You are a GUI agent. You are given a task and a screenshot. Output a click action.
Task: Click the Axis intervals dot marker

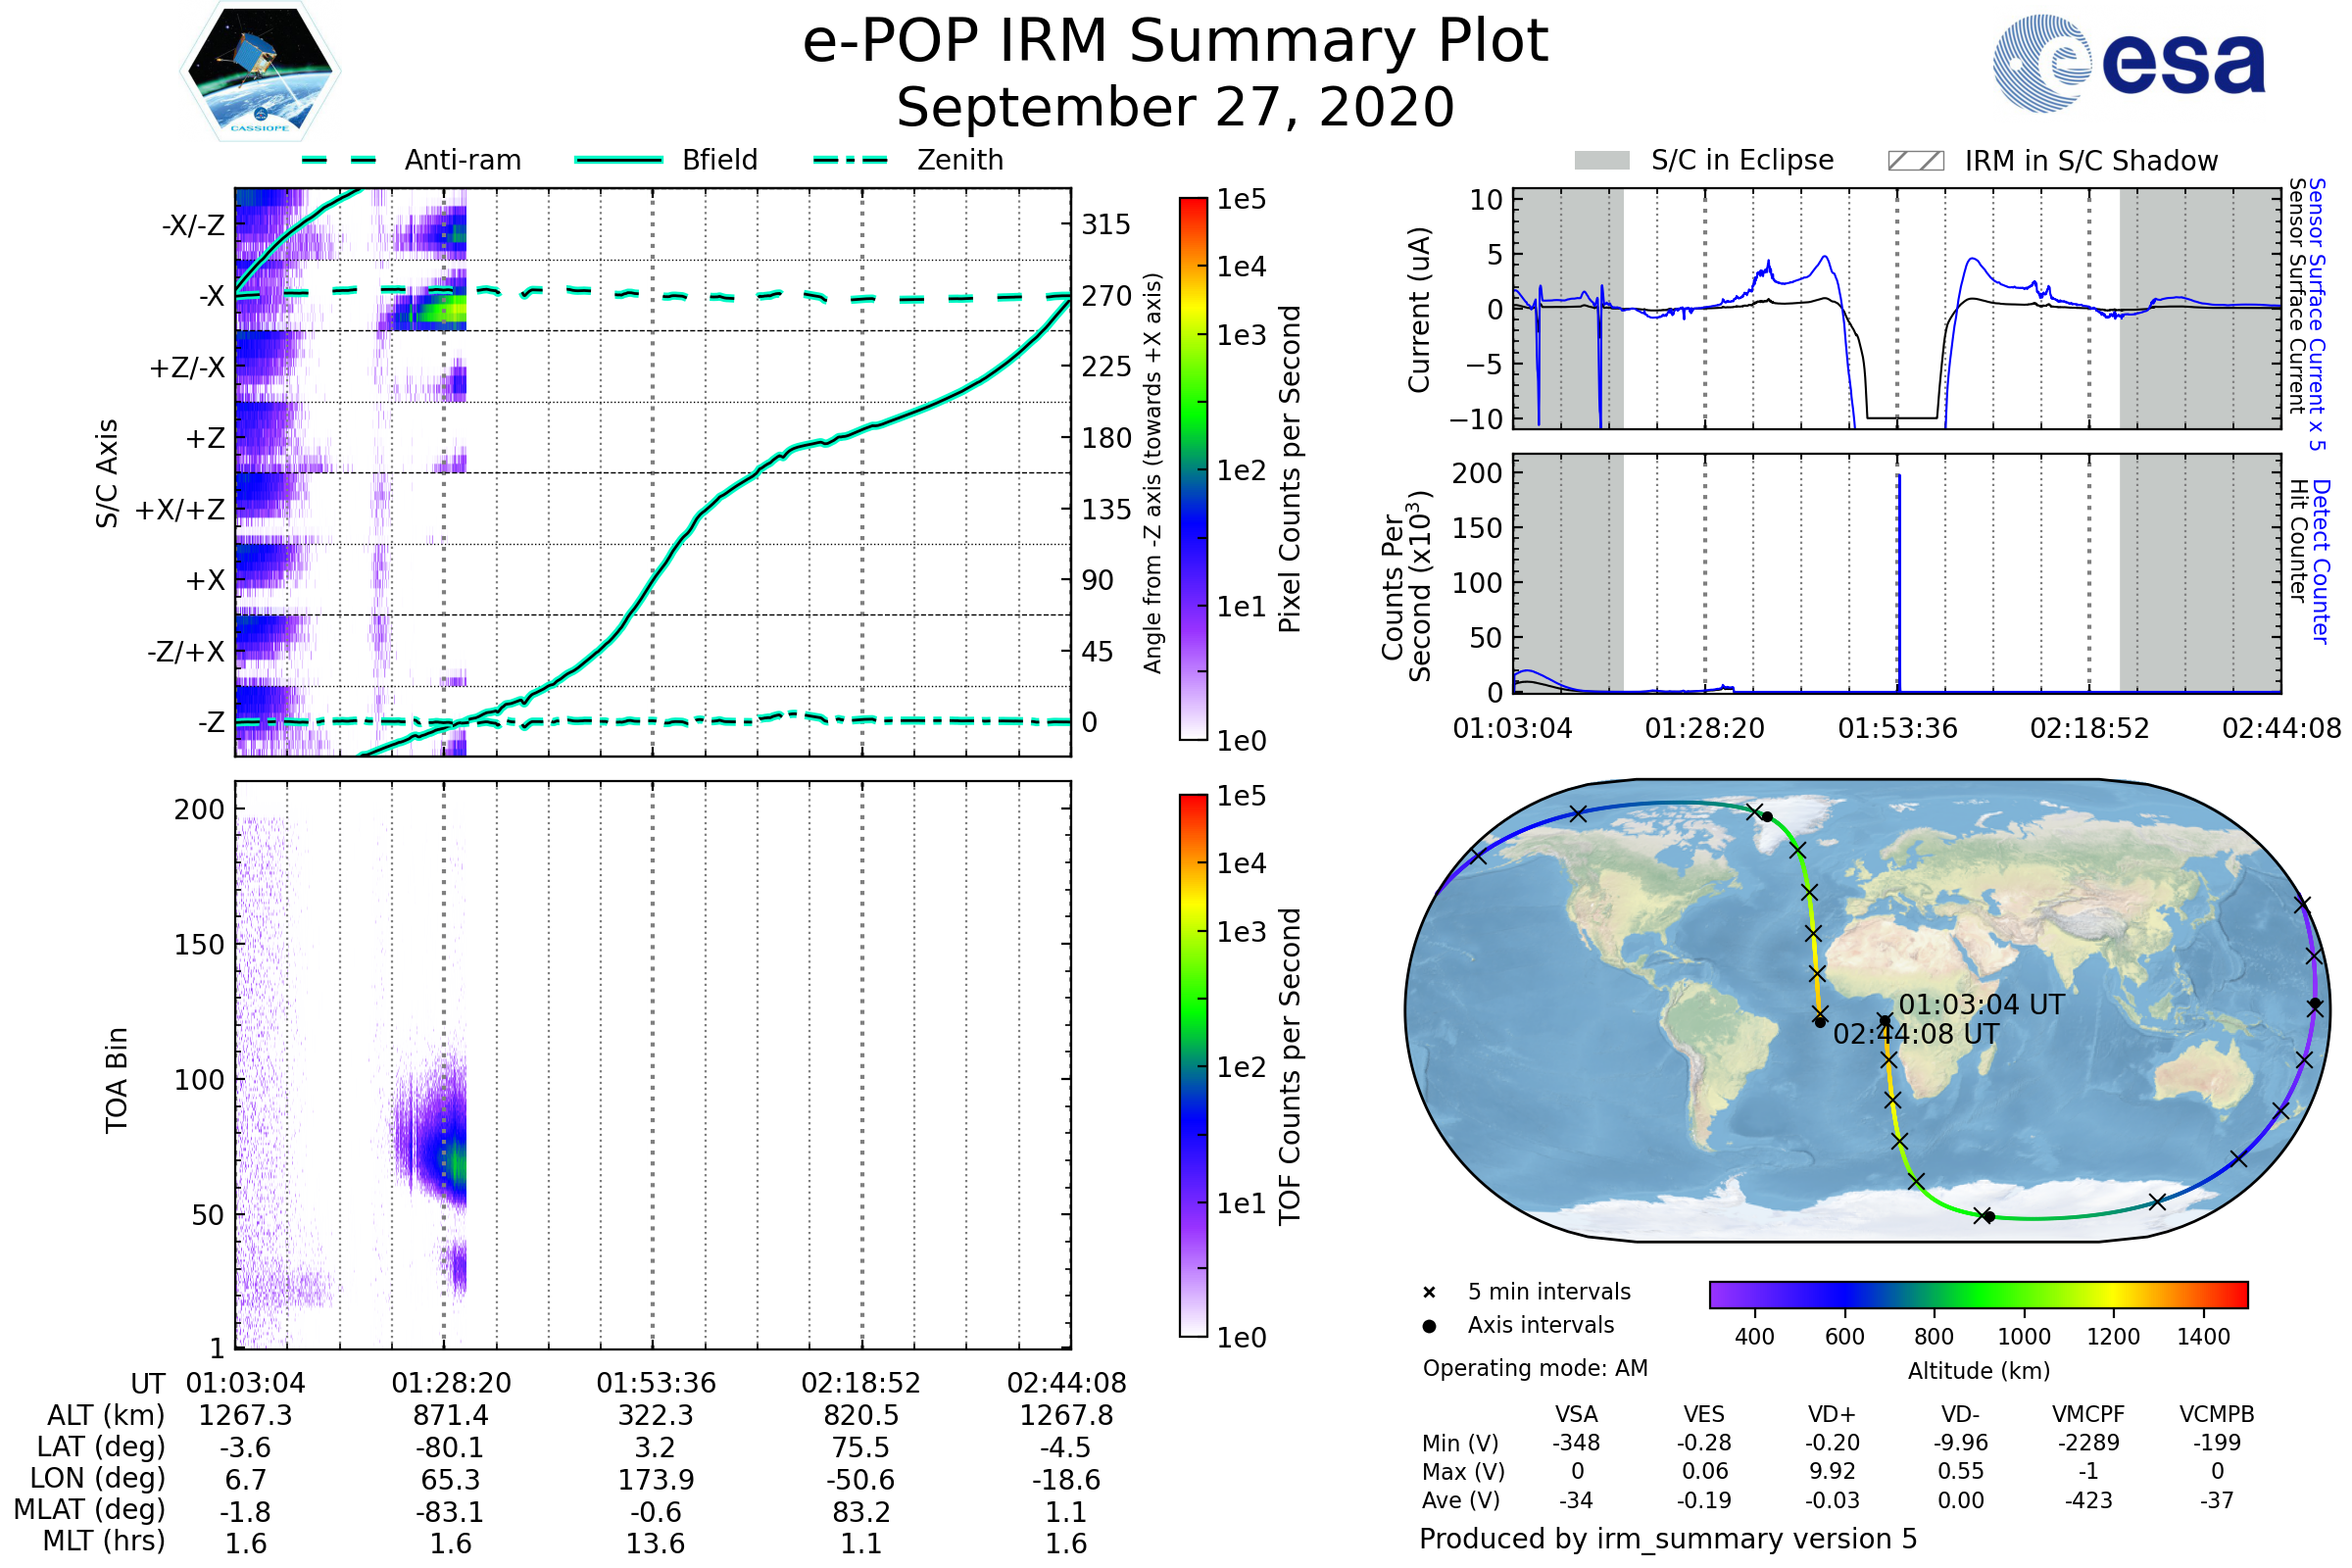coord(1429,1326)
